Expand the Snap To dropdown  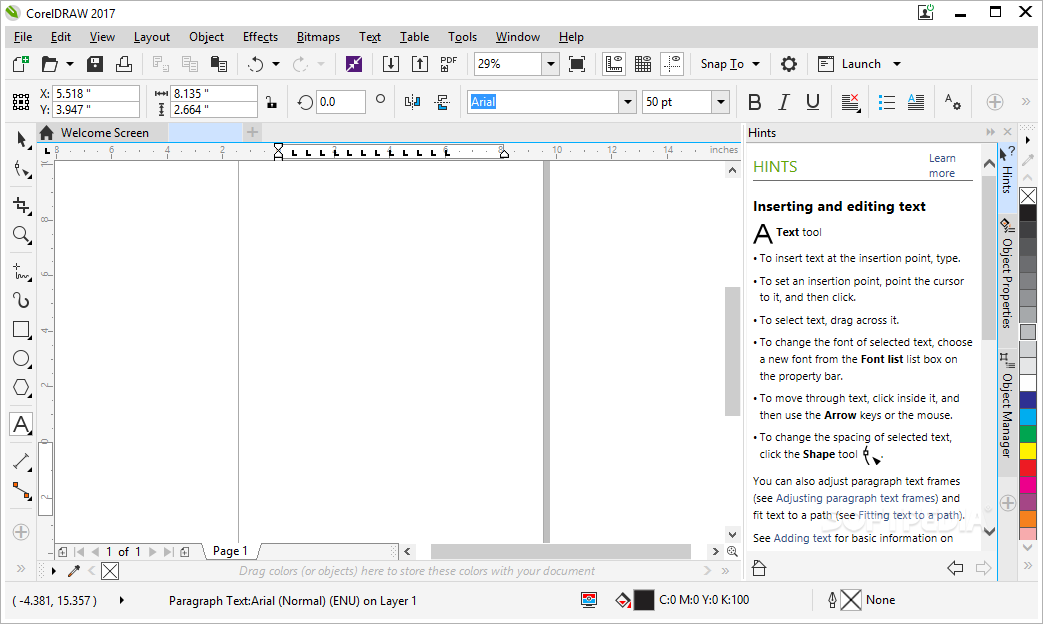pyautogui.click(x=756, y=64)
